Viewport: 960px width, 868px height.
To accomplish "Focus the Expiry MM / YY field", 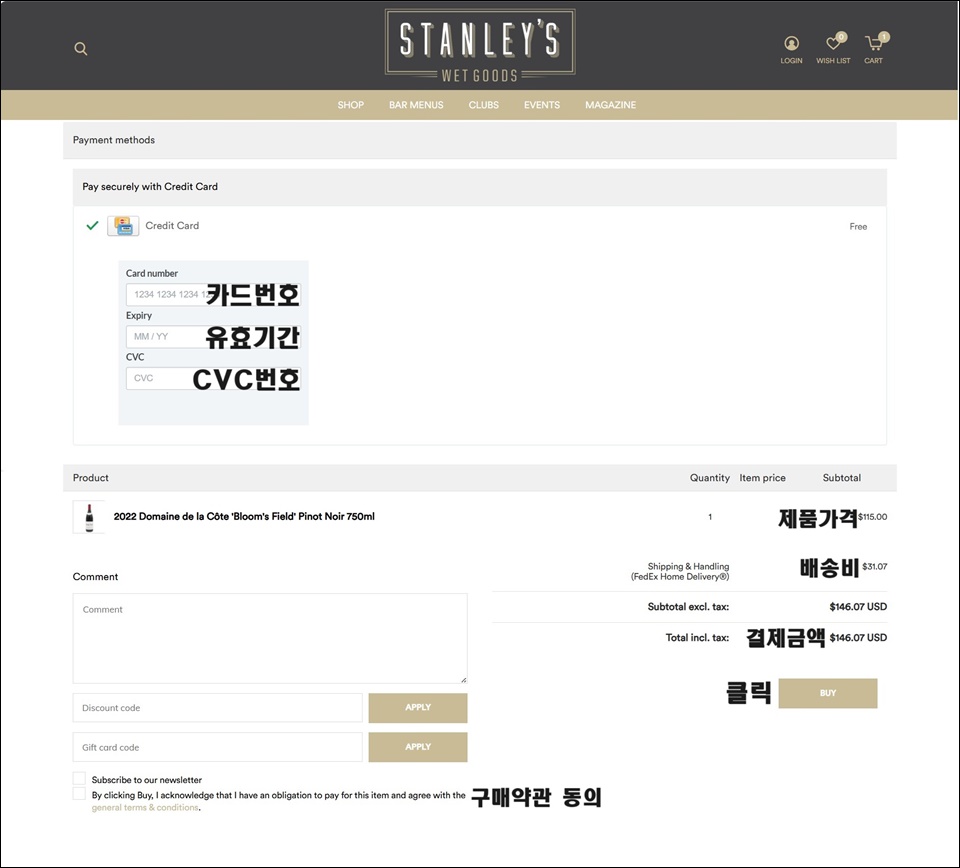I will tap(213, 337).
